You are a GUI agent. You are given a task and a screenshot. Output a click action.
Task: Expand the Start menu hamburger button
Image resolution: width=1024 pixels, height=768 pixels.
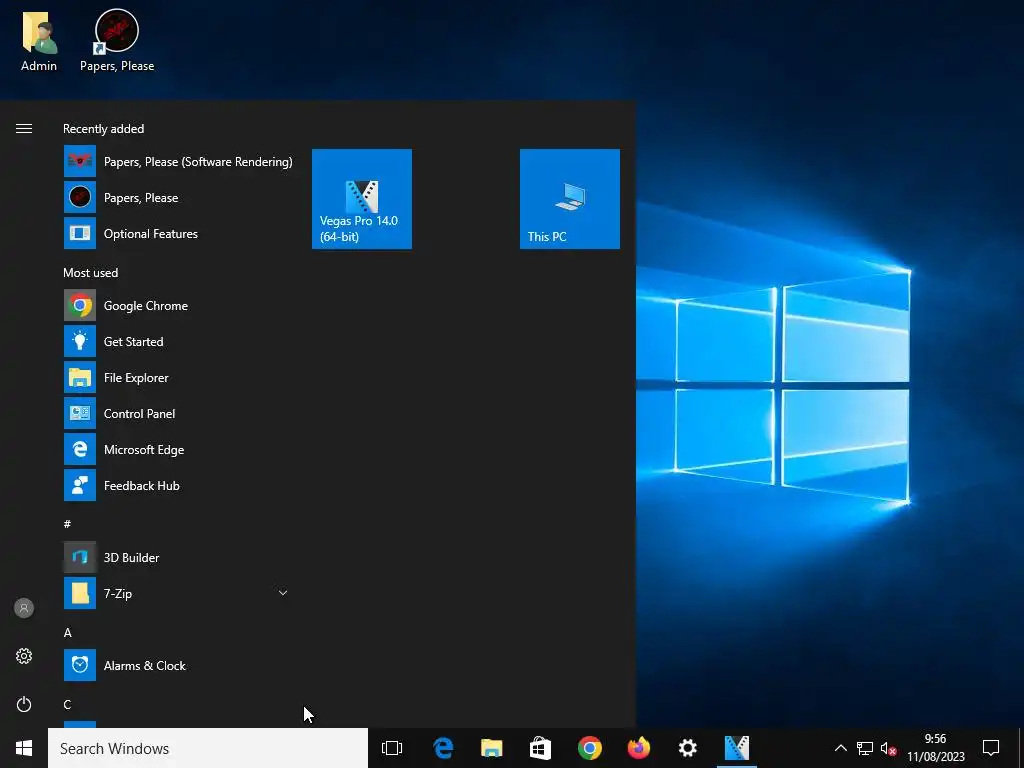[24, 129]
